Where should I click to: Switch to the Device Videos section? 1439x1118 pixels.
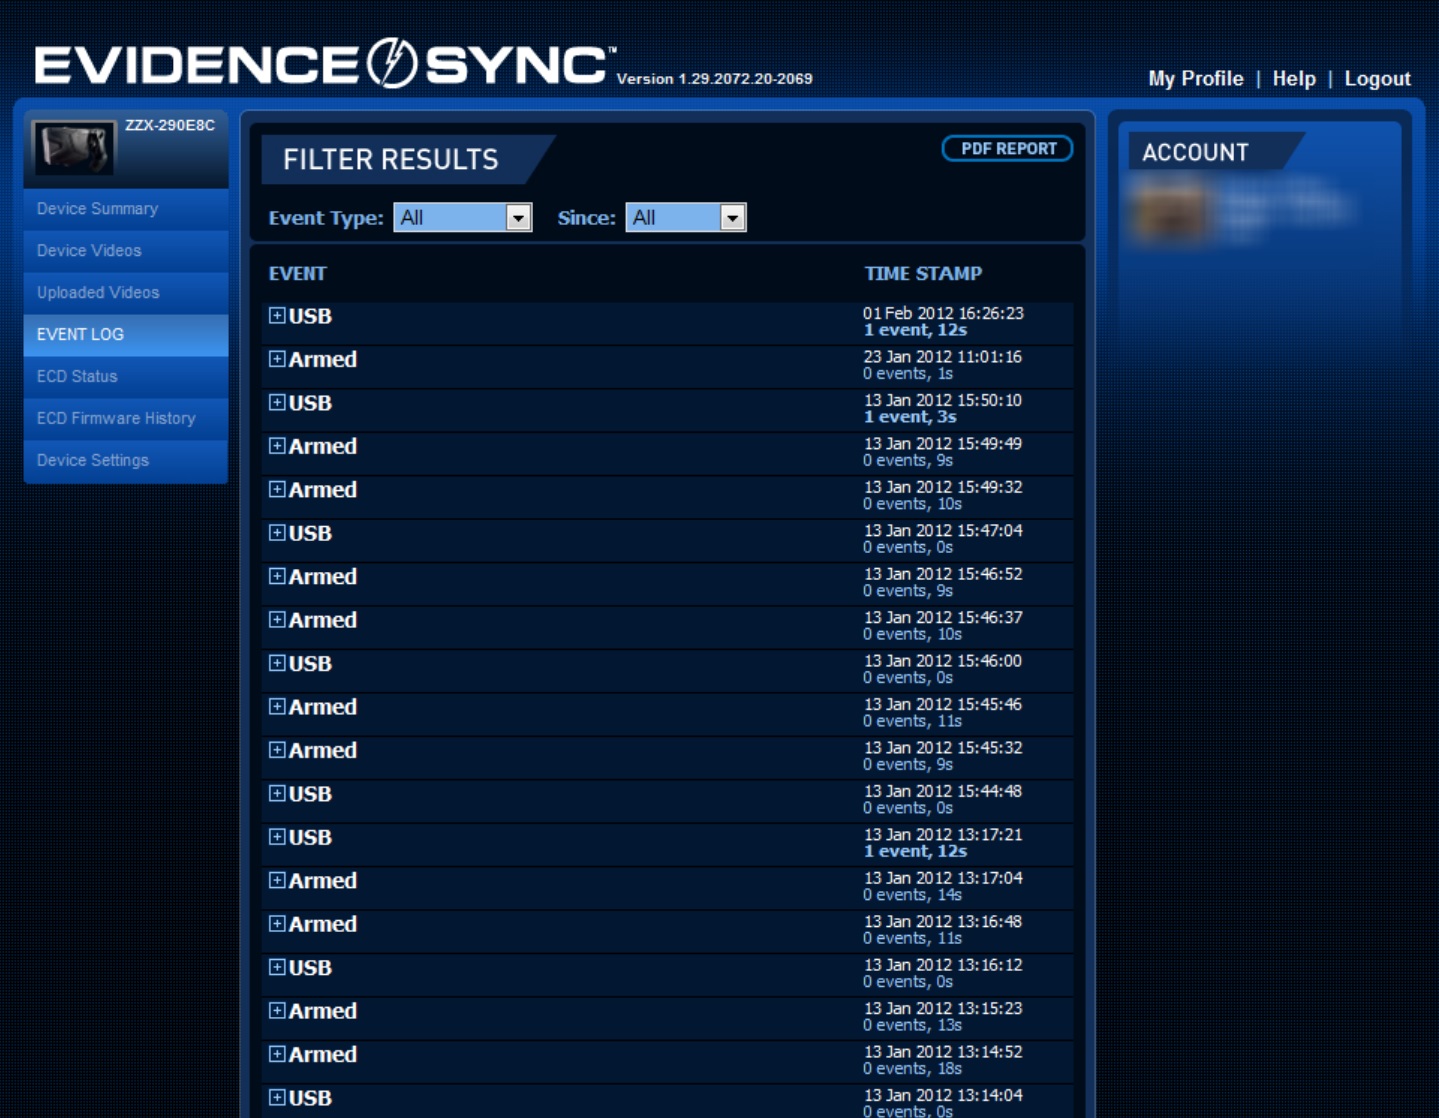tap(89, 251)
